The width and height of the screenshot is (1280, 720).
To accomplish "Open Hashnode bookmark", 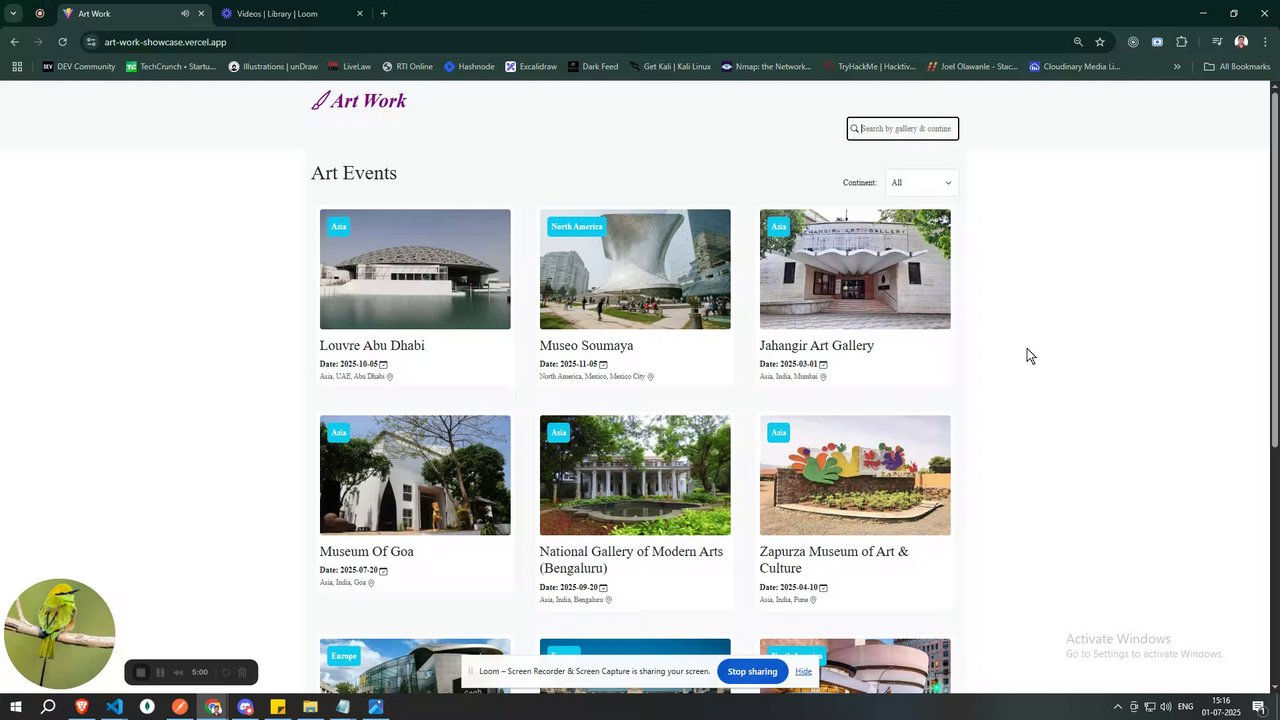I will click(x=469, y=67).
